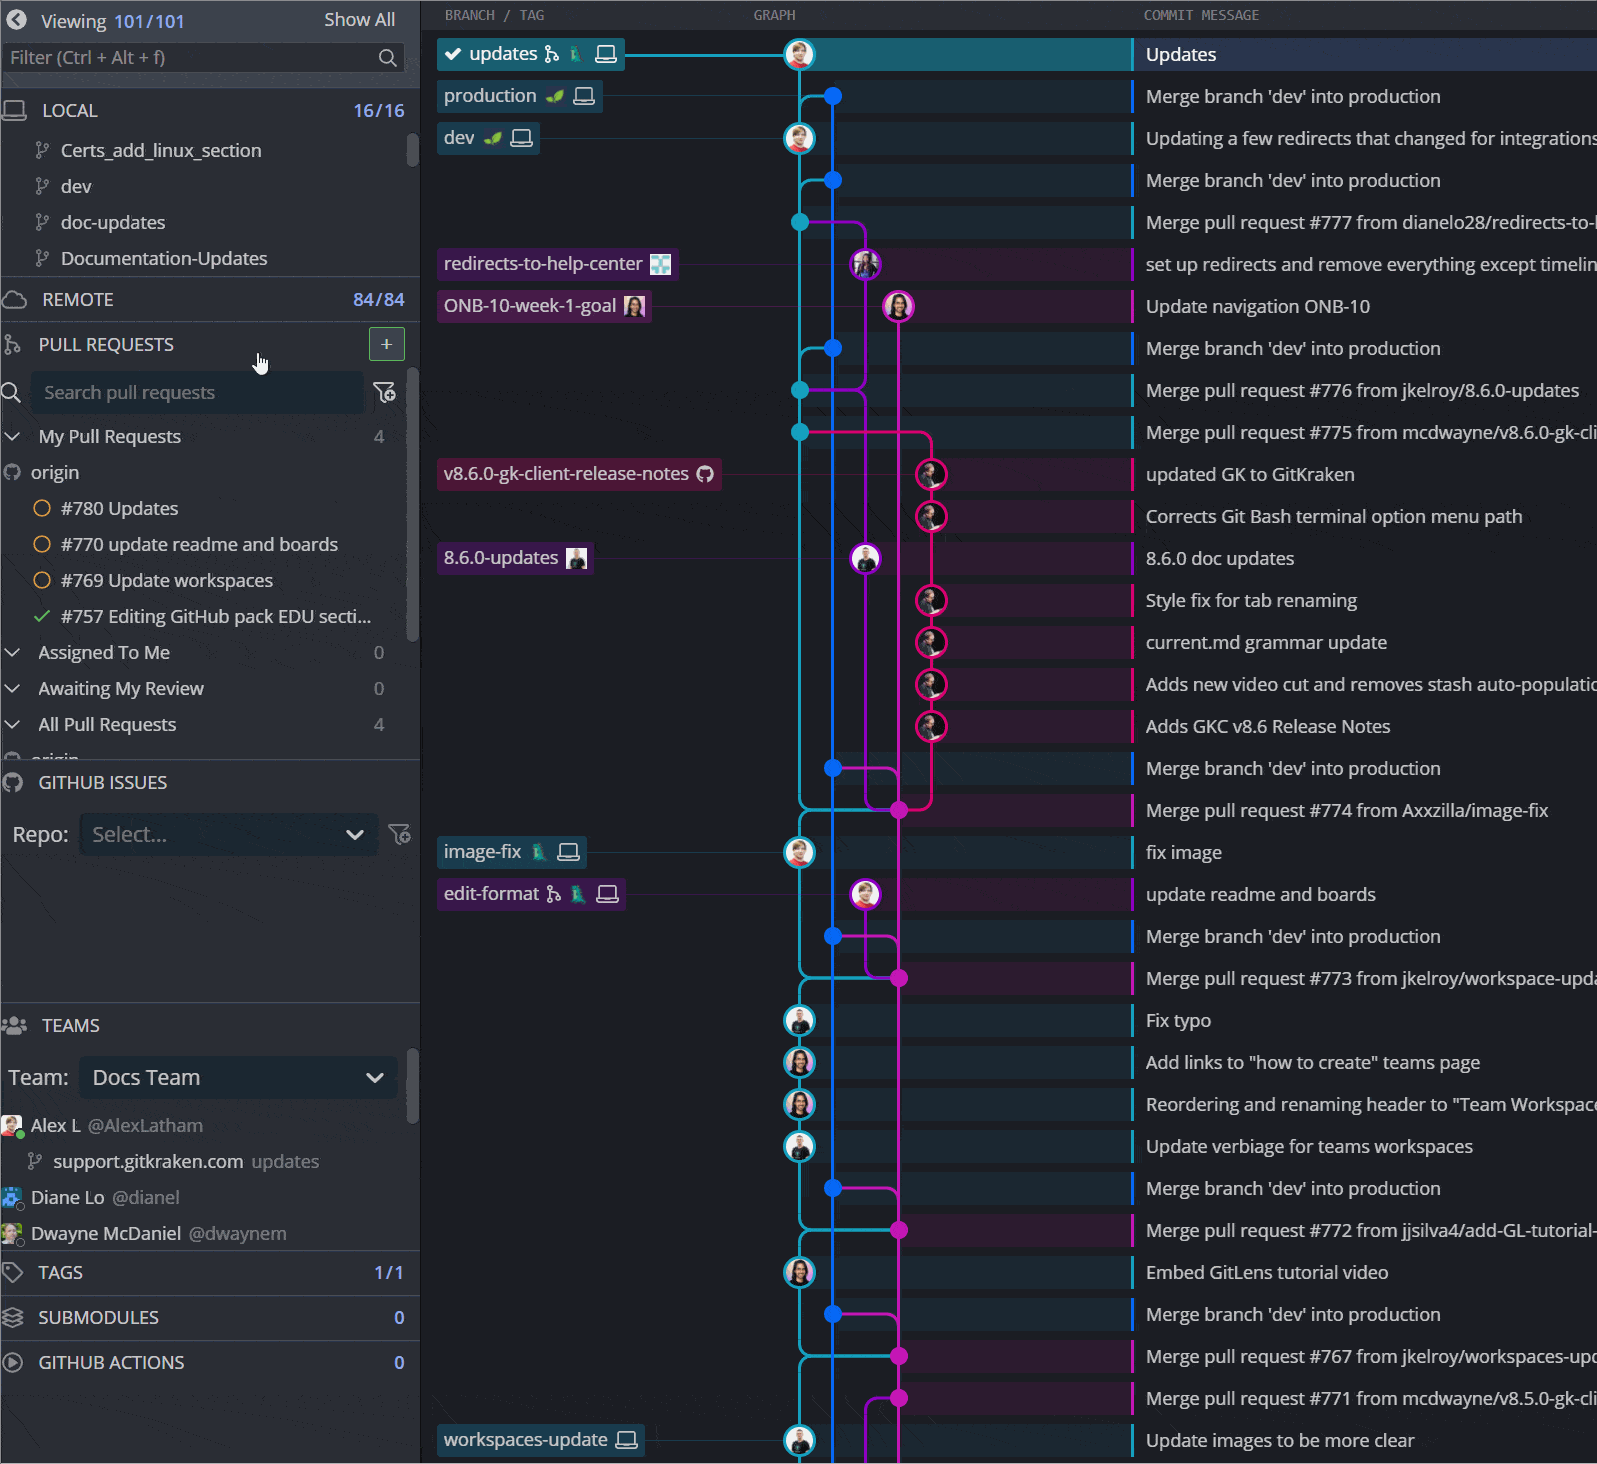Click the GitHub icon on v8.6.0-gk-client-release-notes label

[706, 474]
